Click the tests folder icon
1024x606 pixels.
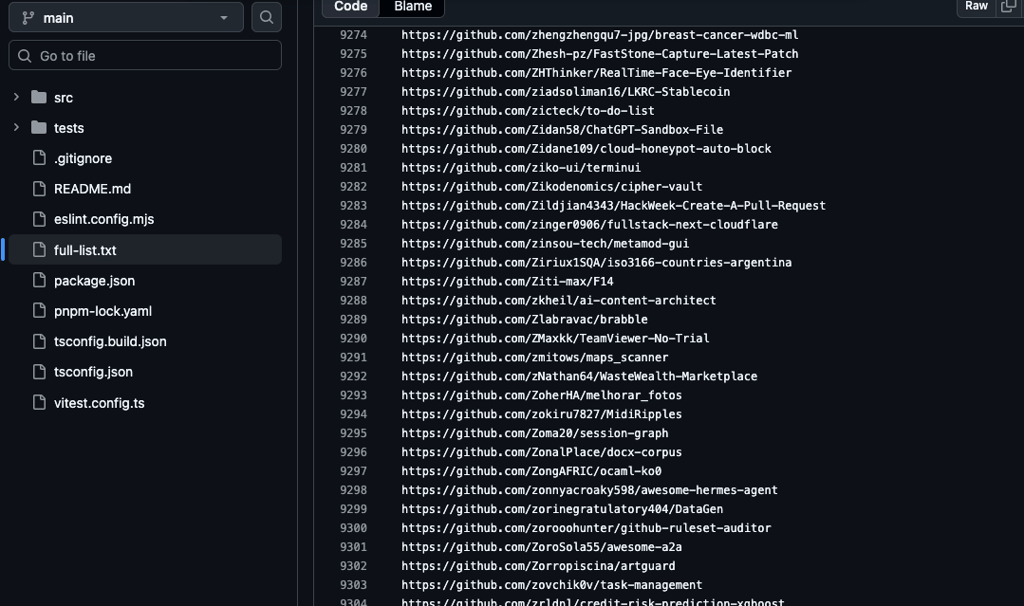(39, 127)
